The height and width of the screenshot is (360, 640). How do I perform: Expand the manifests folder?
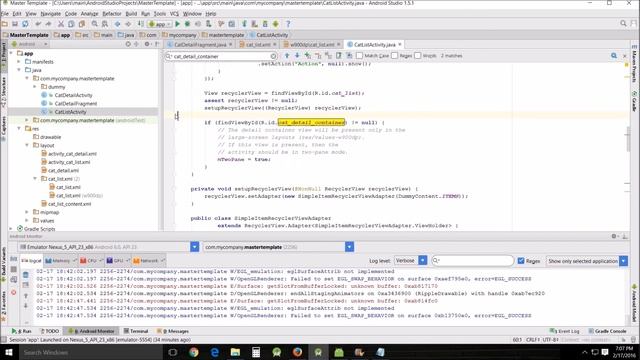point(19,62)
